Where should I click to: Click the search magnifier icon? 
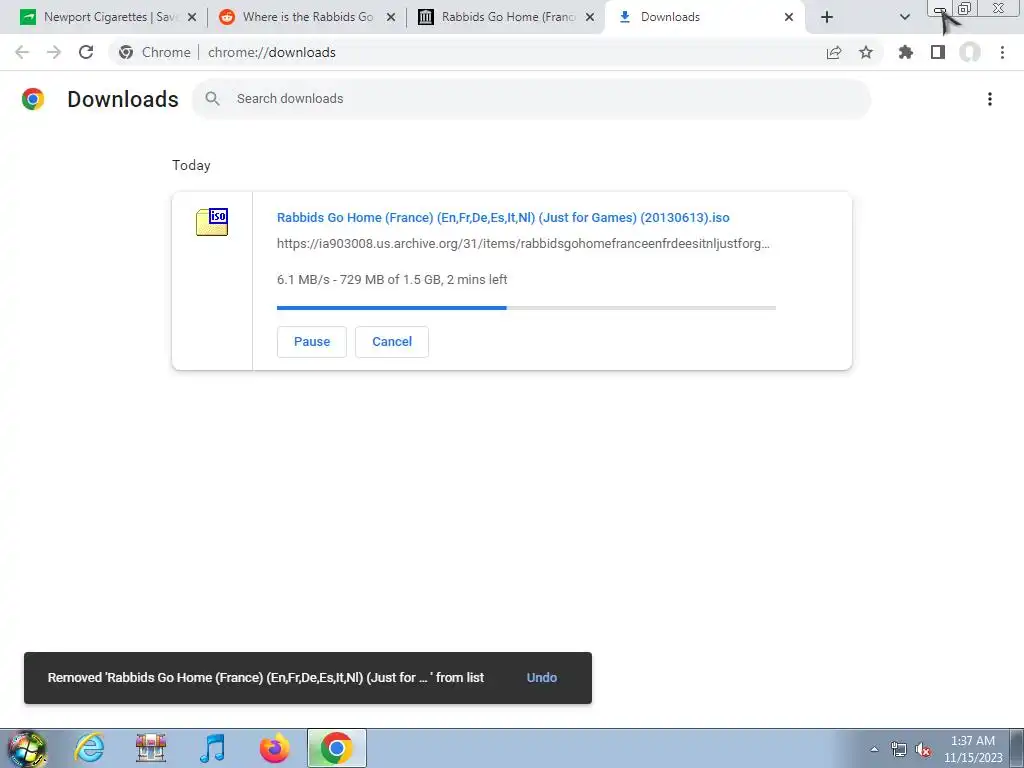pyautogui.click(x=212, y=99)
